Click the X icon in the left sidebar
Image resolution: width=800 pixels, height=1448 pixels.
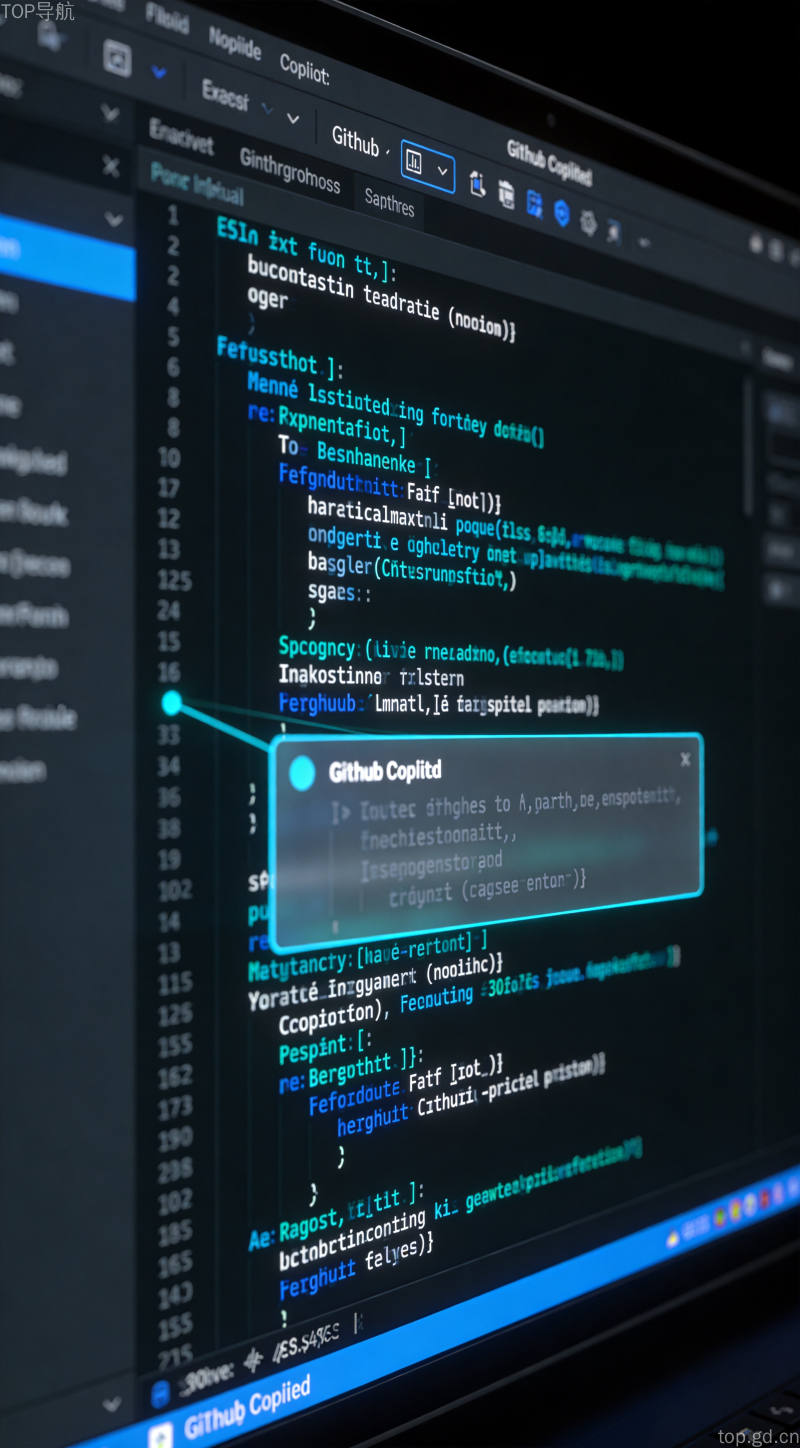[x=111, y=166]
